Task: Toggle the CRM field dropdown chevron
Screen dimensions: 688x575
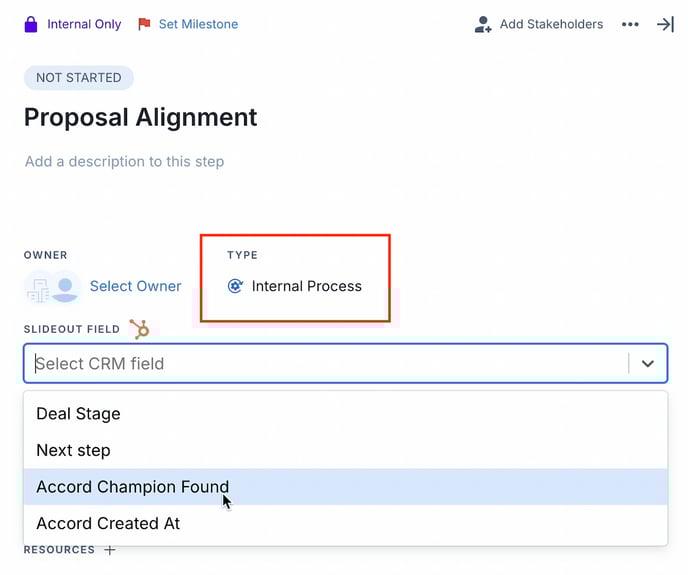Action: pos(648,364)
